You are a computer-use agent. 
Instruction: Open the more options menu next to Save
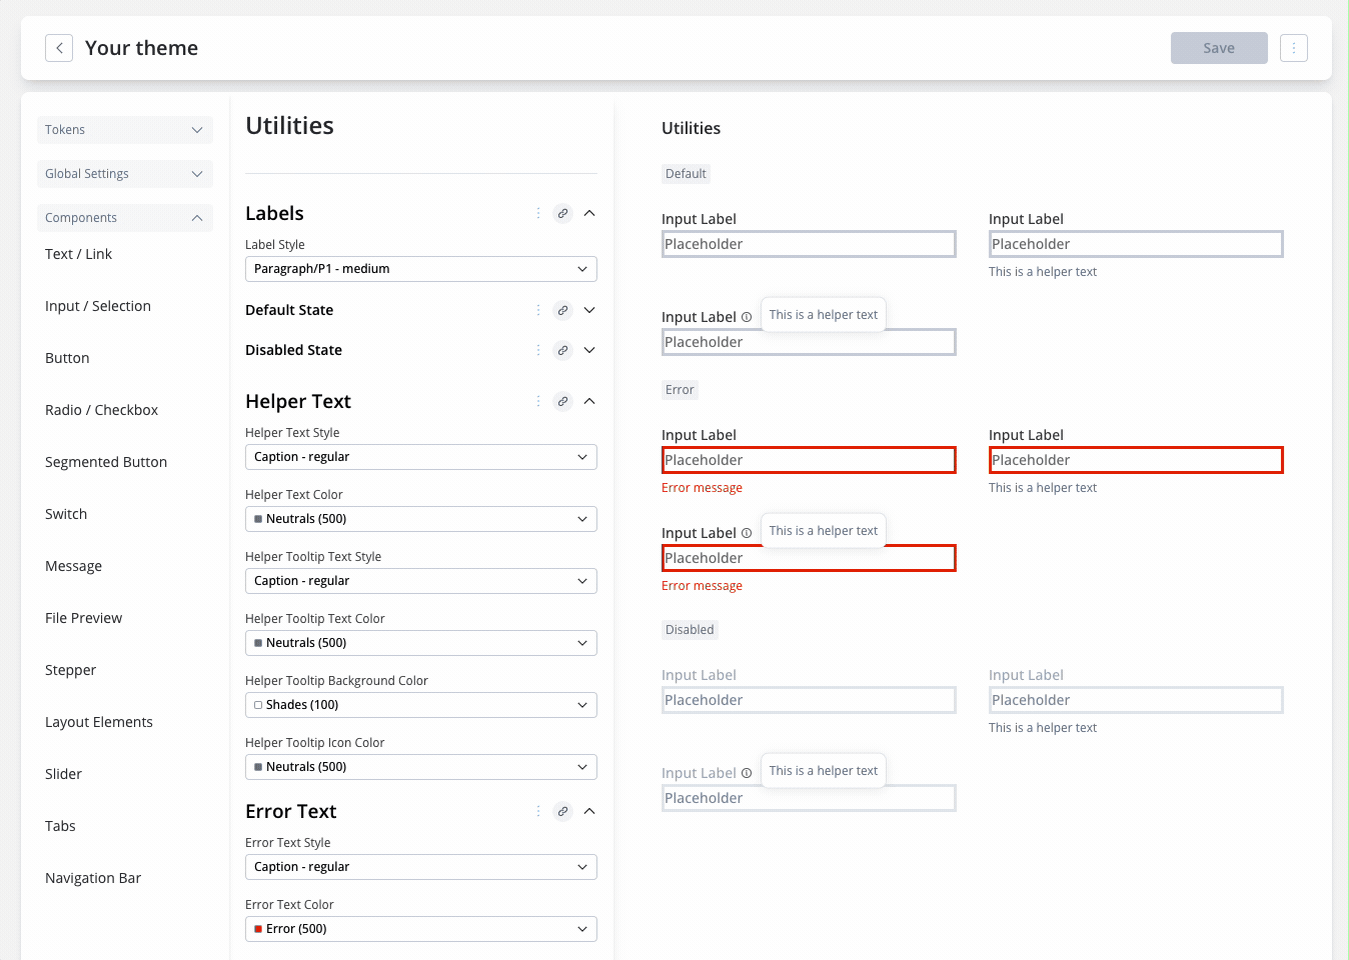click(x=1293, y=48)
